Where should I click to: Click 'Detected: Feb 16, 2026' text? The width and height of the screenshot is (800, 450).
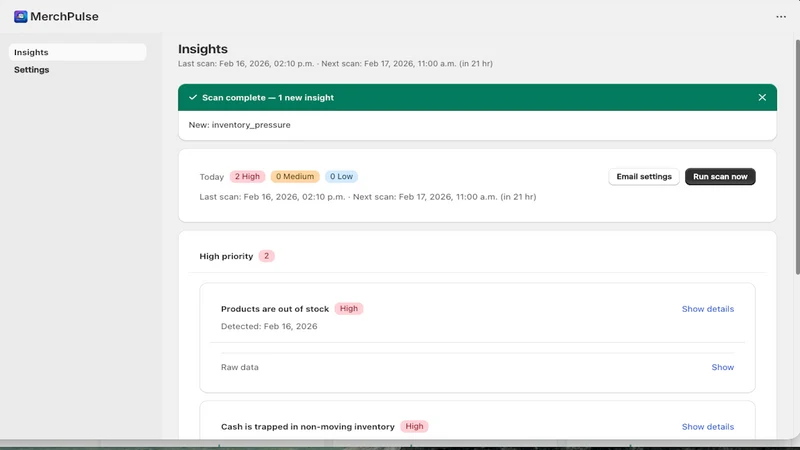click(x=269, y=326)
